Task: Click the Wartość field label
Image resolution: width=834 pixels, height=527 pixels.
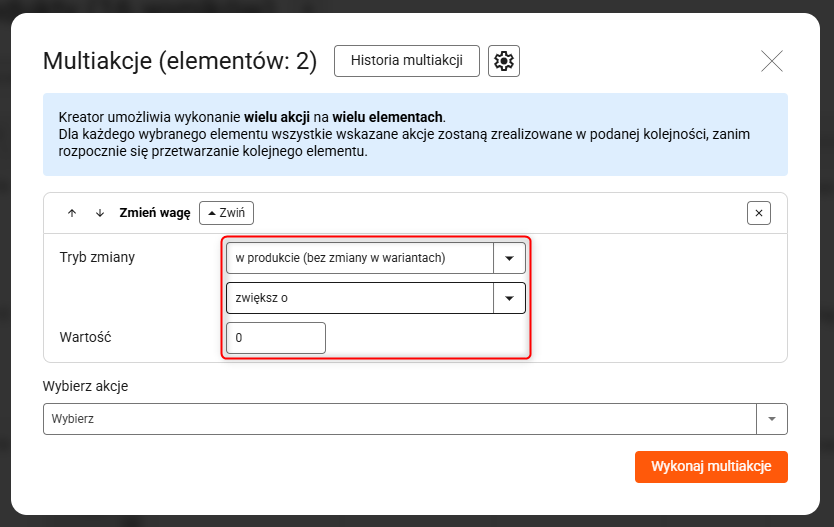Action: pyautogui.click(x=85, y=337)
